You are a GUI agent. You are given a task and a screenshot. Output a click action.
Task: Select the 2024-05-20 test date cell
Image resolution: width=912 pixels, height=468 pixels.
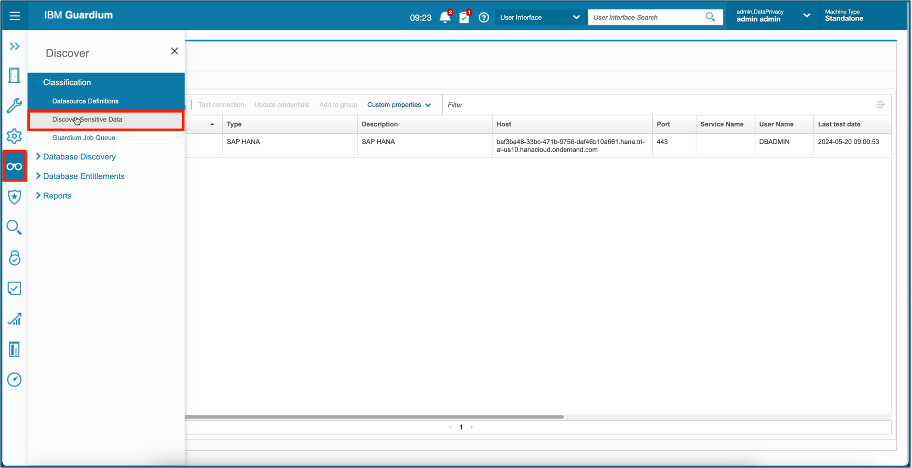(852, 145)
